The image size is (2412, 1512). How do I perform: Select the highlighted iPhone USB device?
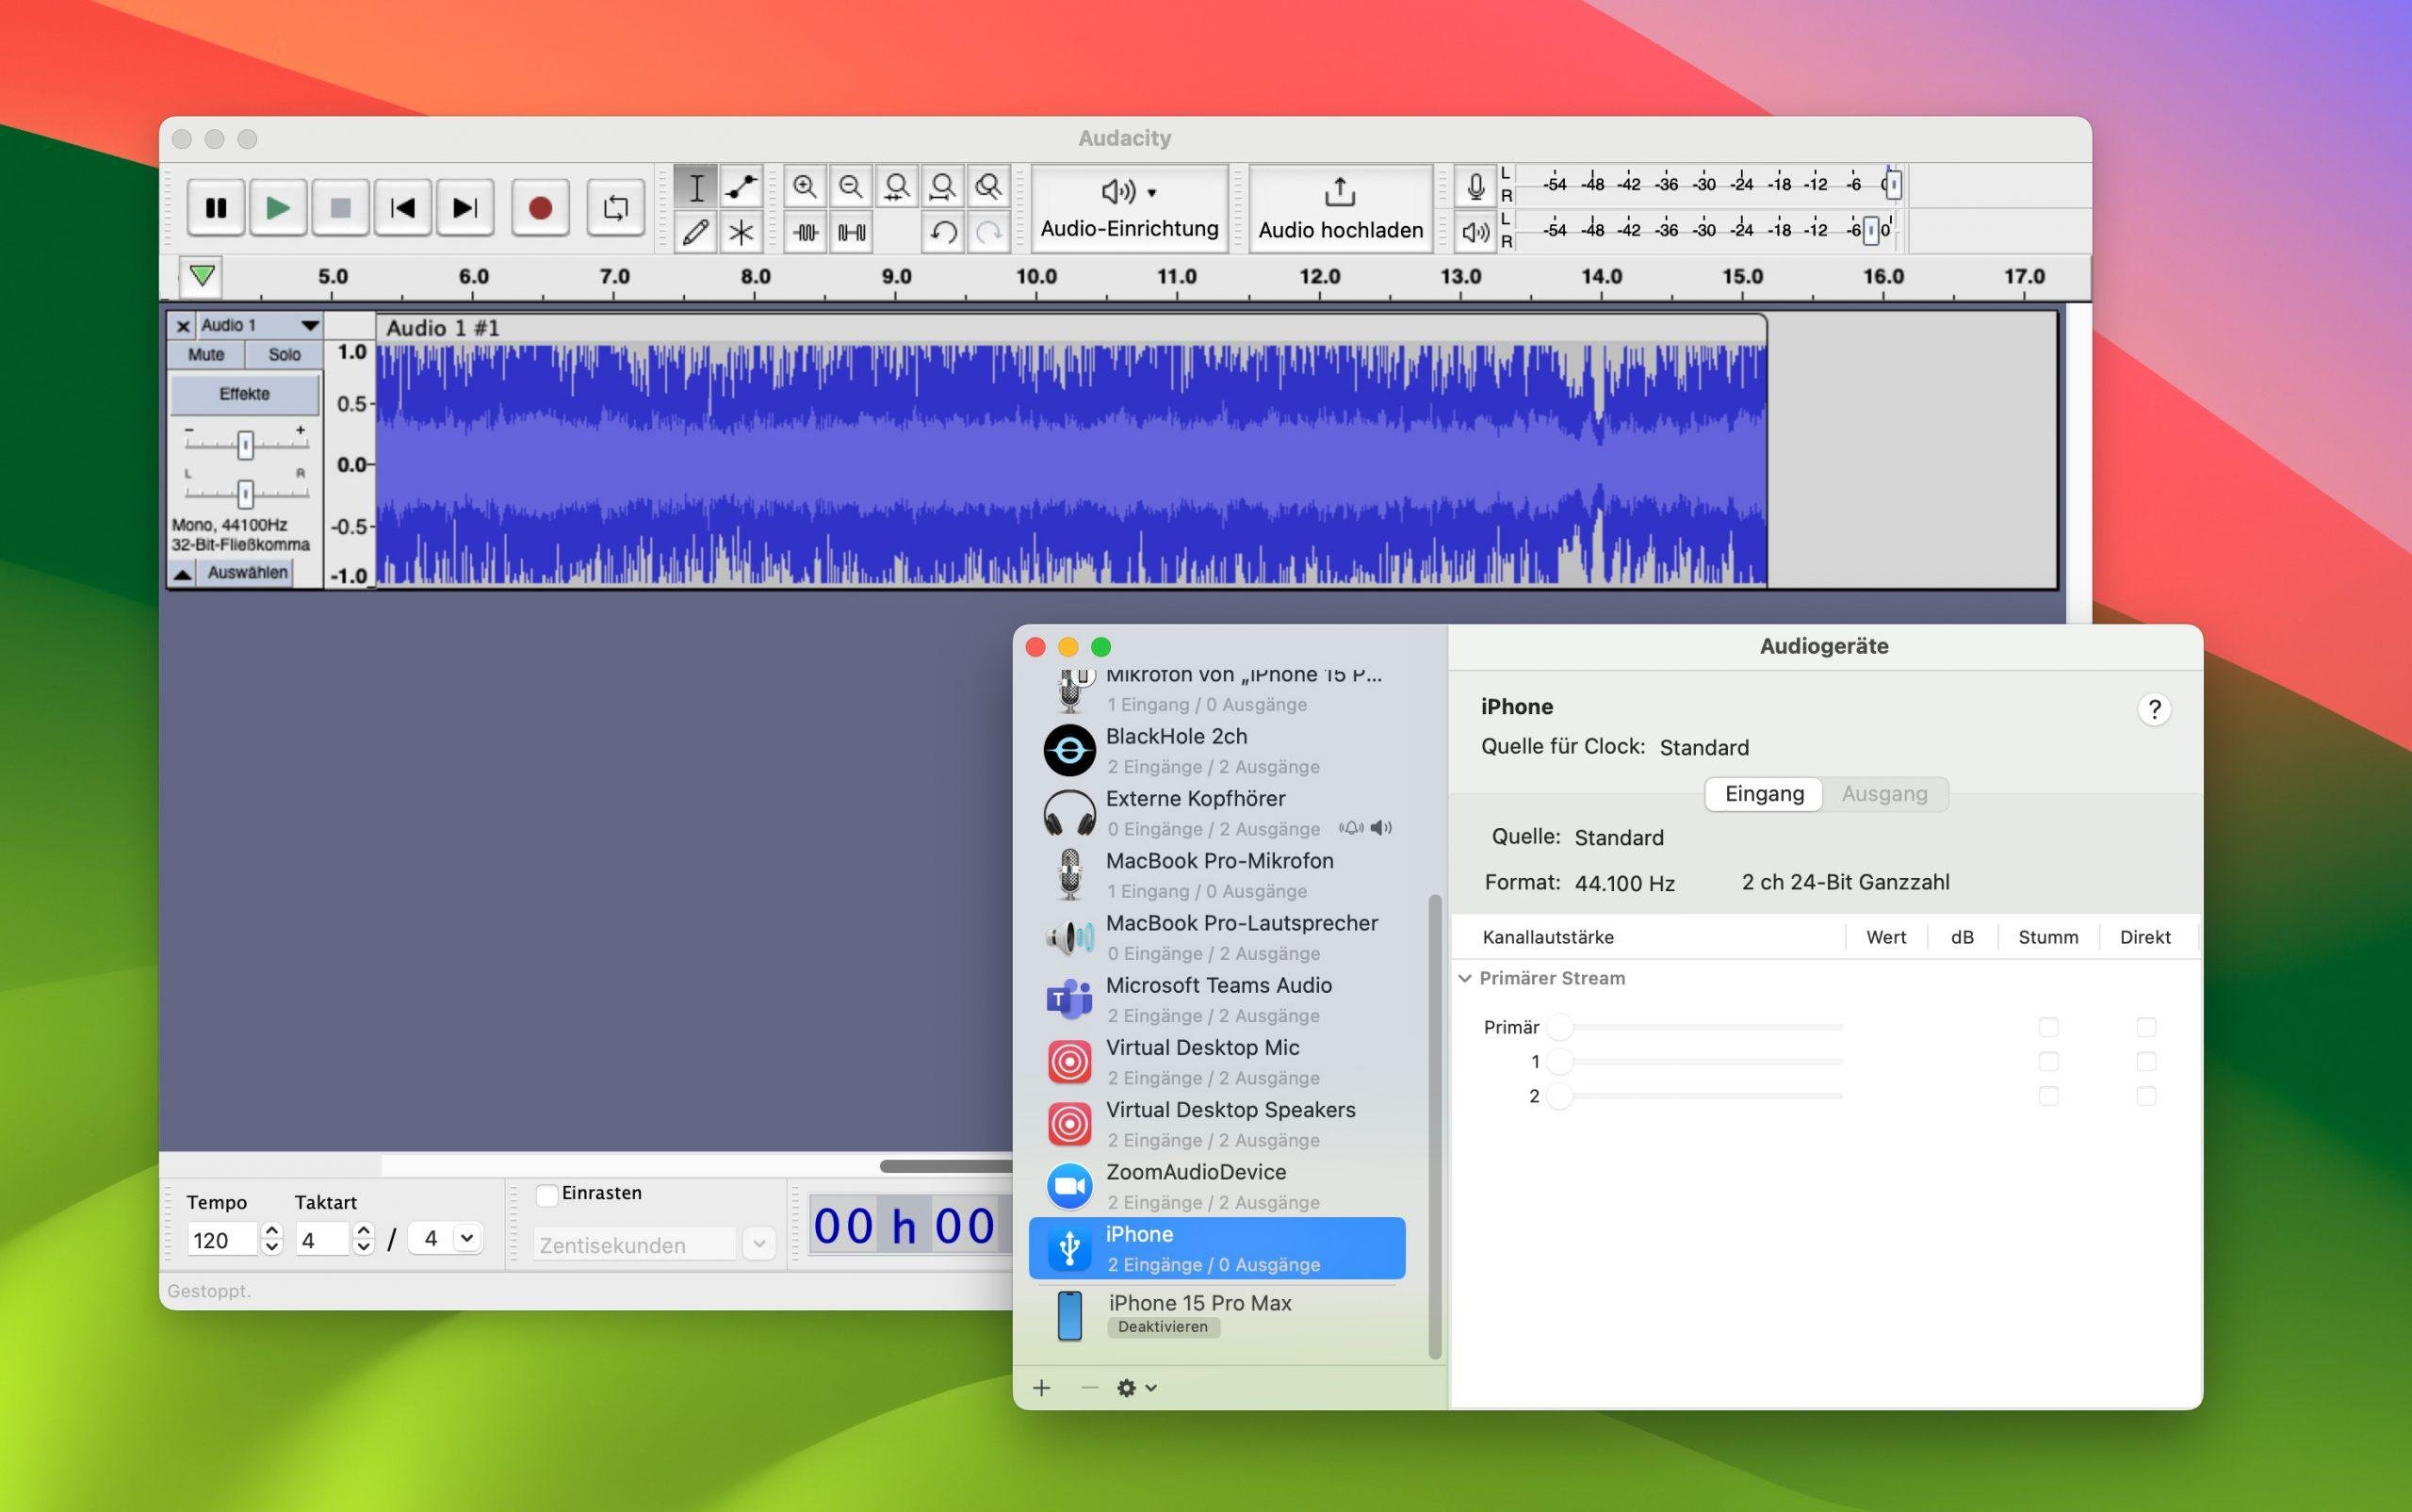pos(1217,1248)
